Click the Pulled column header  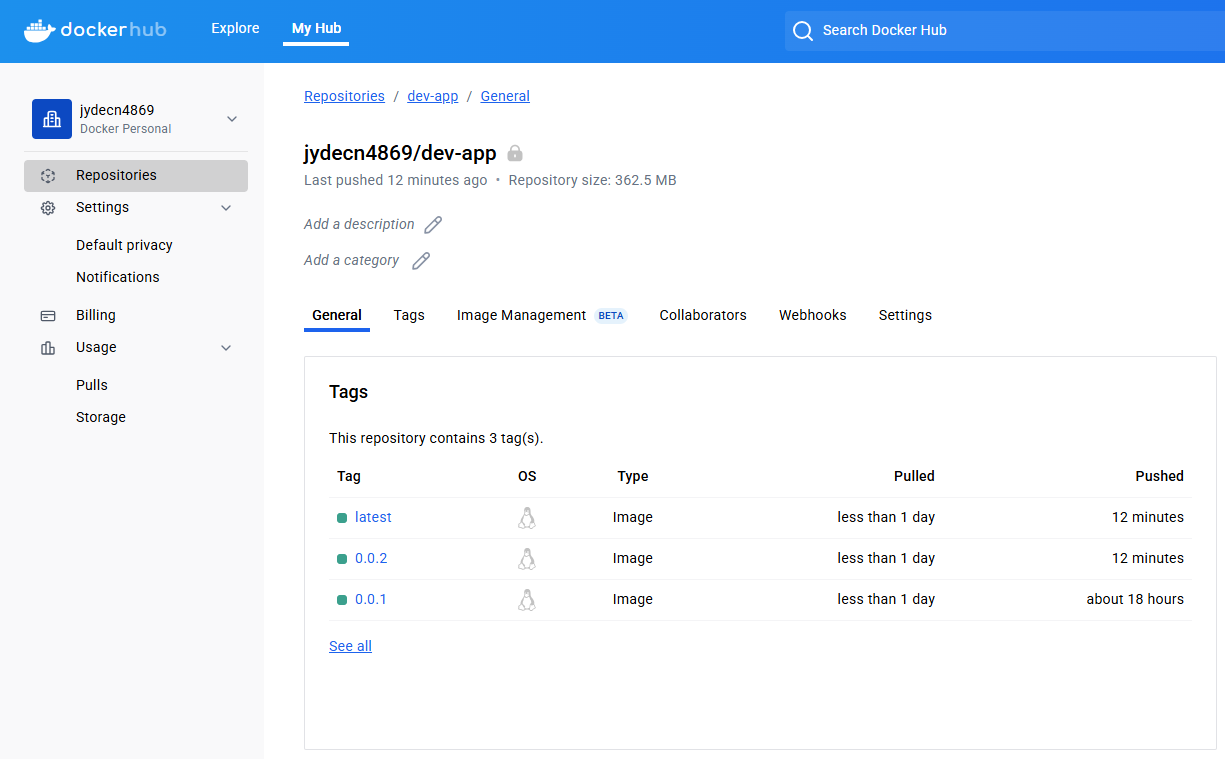coord(914,476)
